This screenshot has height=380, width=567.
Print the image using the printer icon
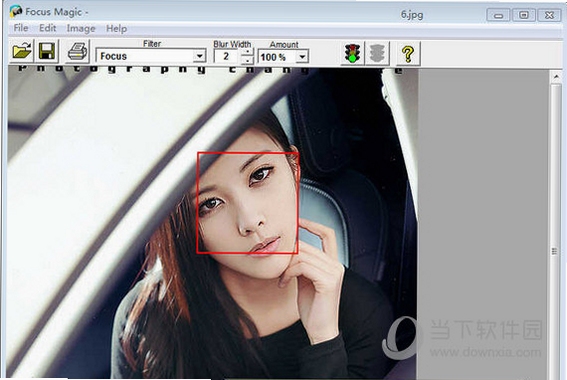tap(77, 52)
